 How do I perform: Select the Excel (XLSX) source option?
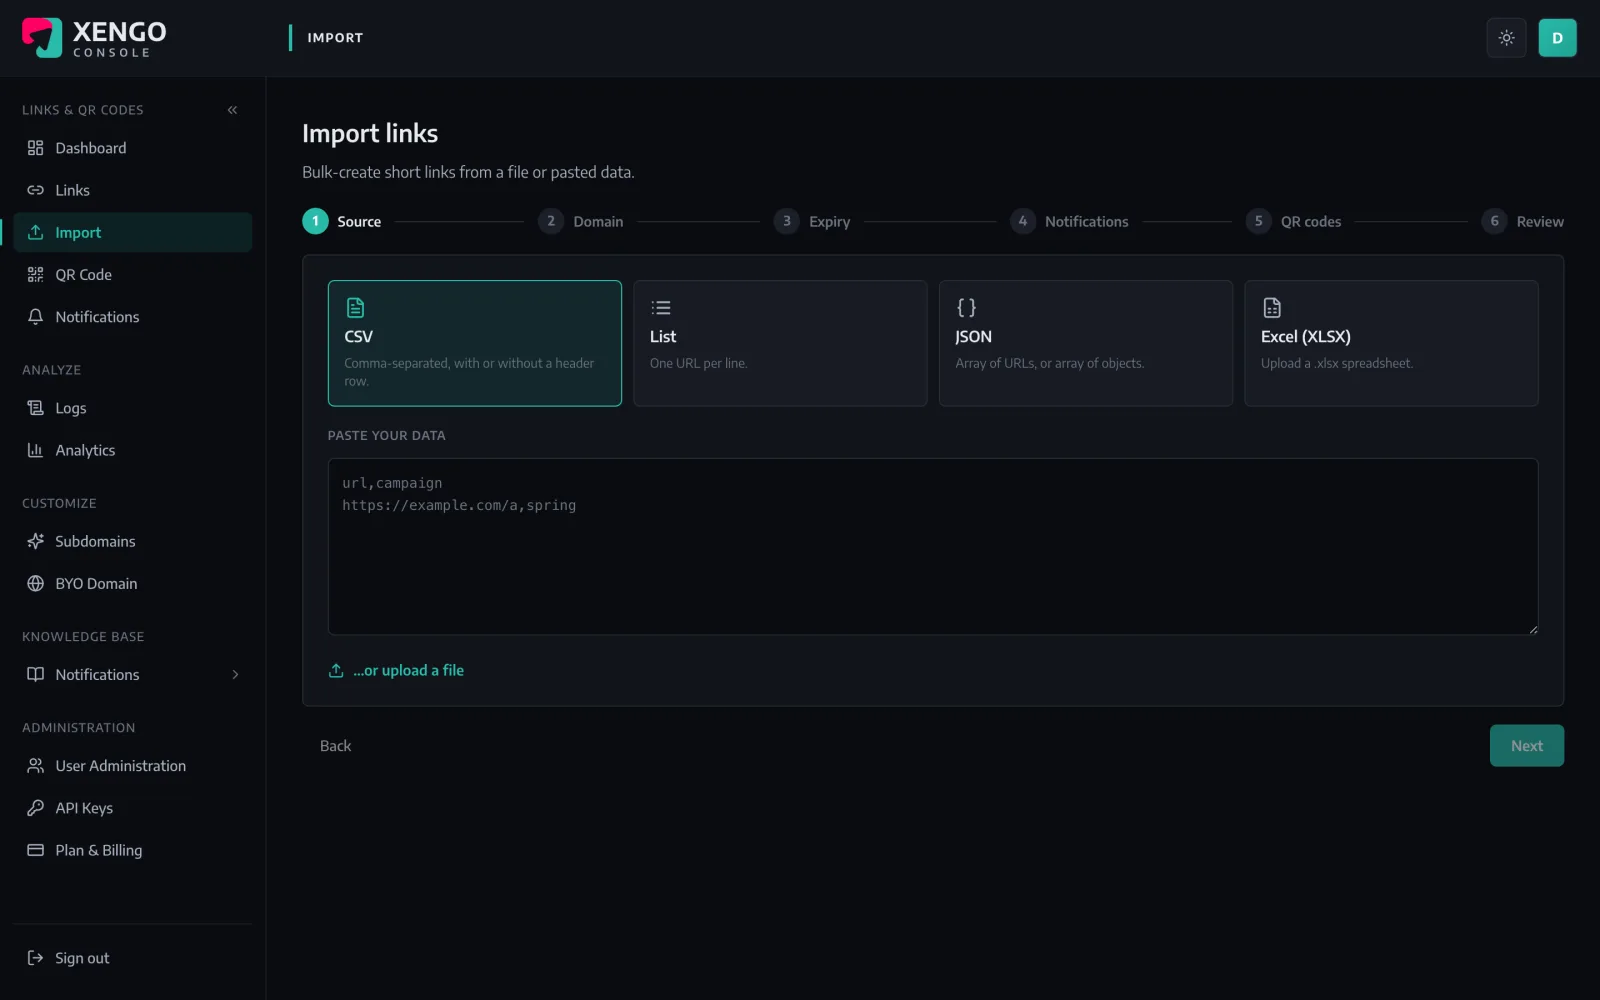[x=1391, y=343]
